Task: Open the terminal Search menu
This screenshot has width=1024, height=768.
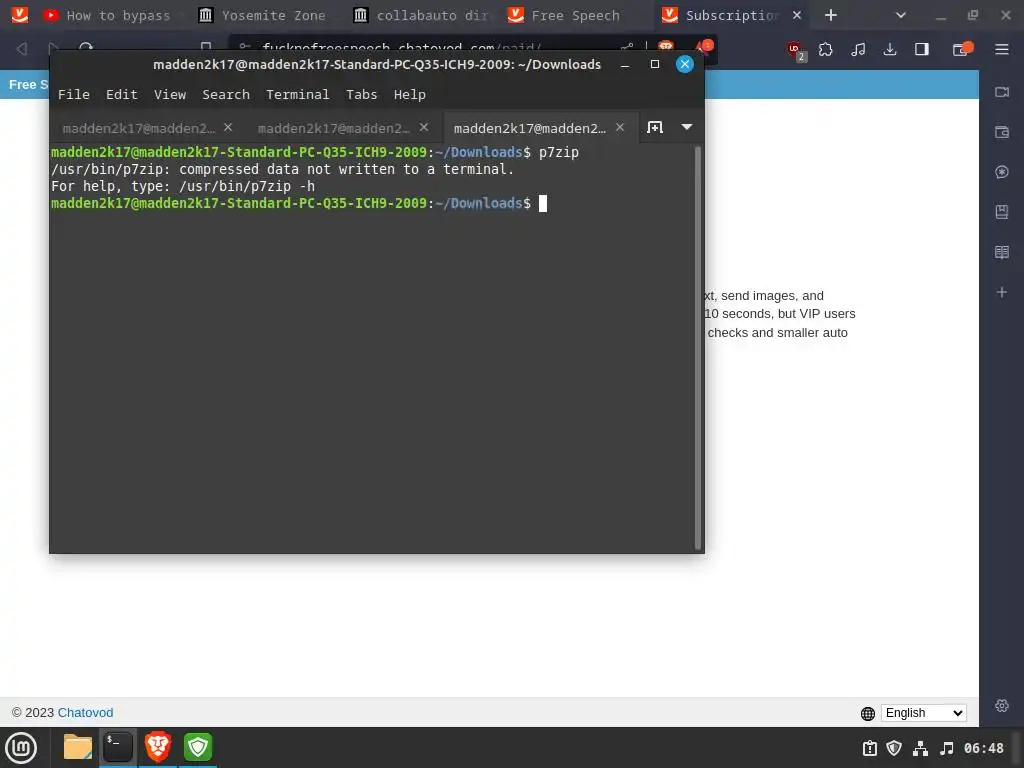Action: point(226,95)
